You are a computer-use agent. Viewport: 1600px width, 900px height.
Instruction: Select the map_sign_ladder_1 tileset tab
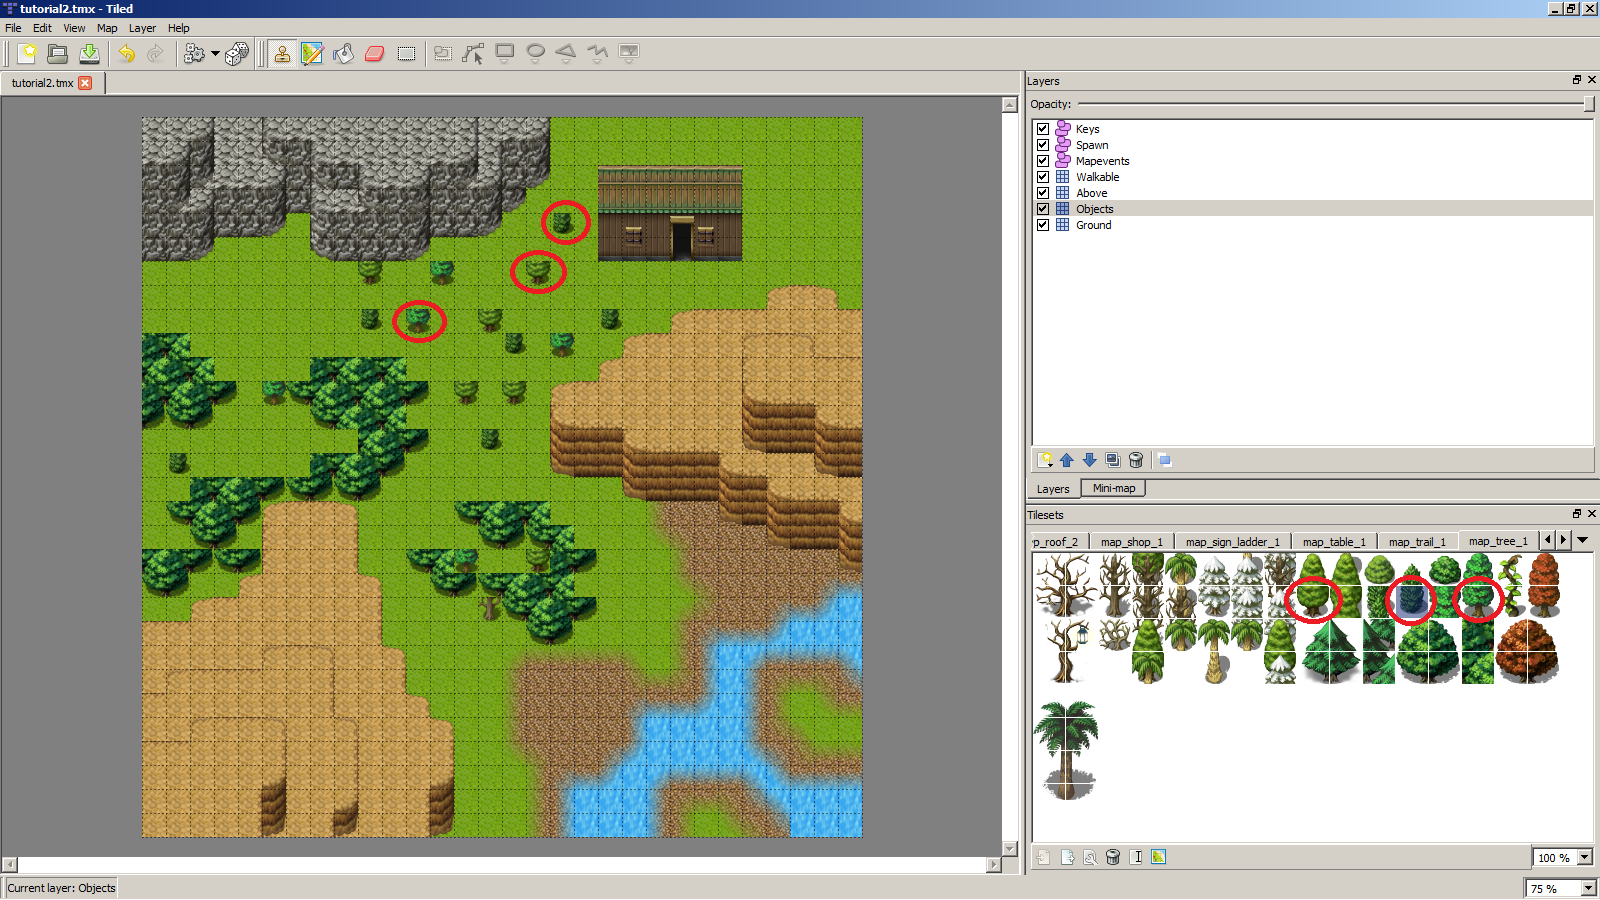click(1233, 542)
